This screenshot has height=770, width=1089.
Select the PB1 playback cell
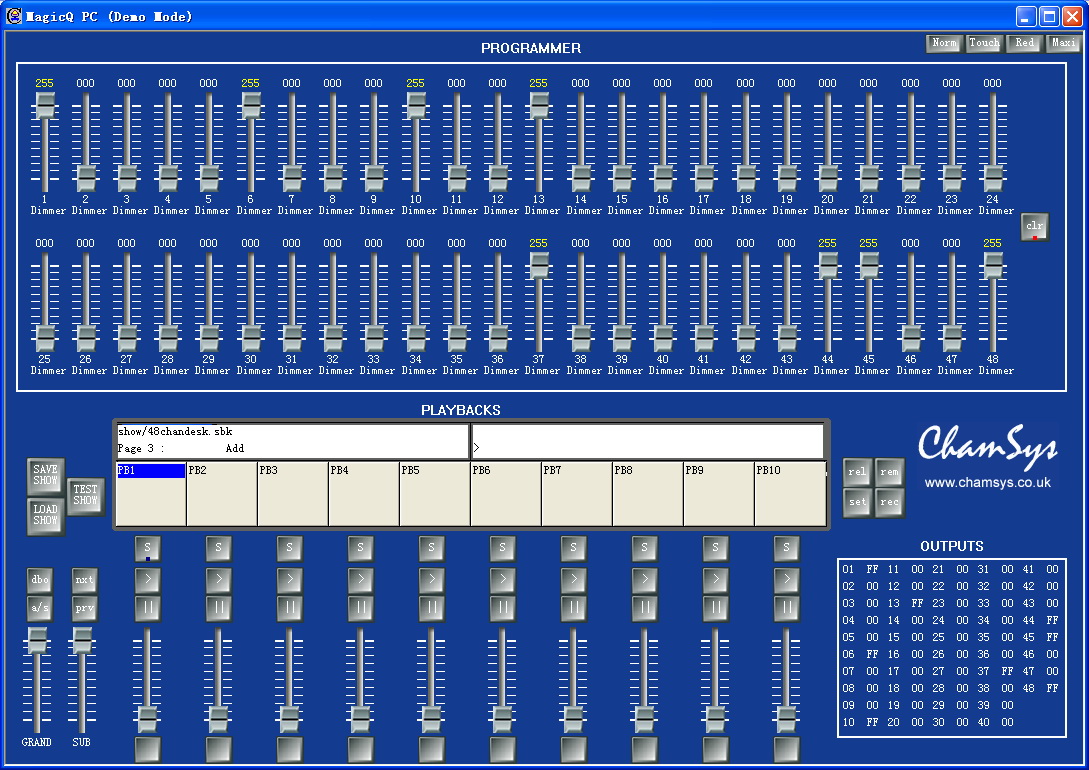(151, 494)
